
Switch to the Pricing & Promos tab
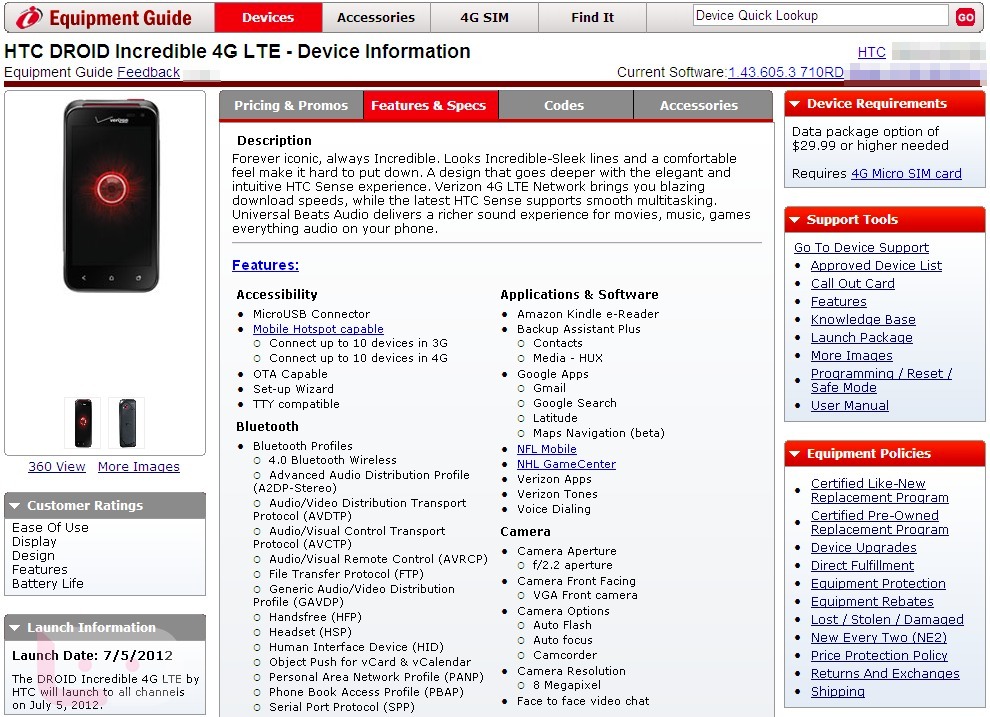click(291, 105)
